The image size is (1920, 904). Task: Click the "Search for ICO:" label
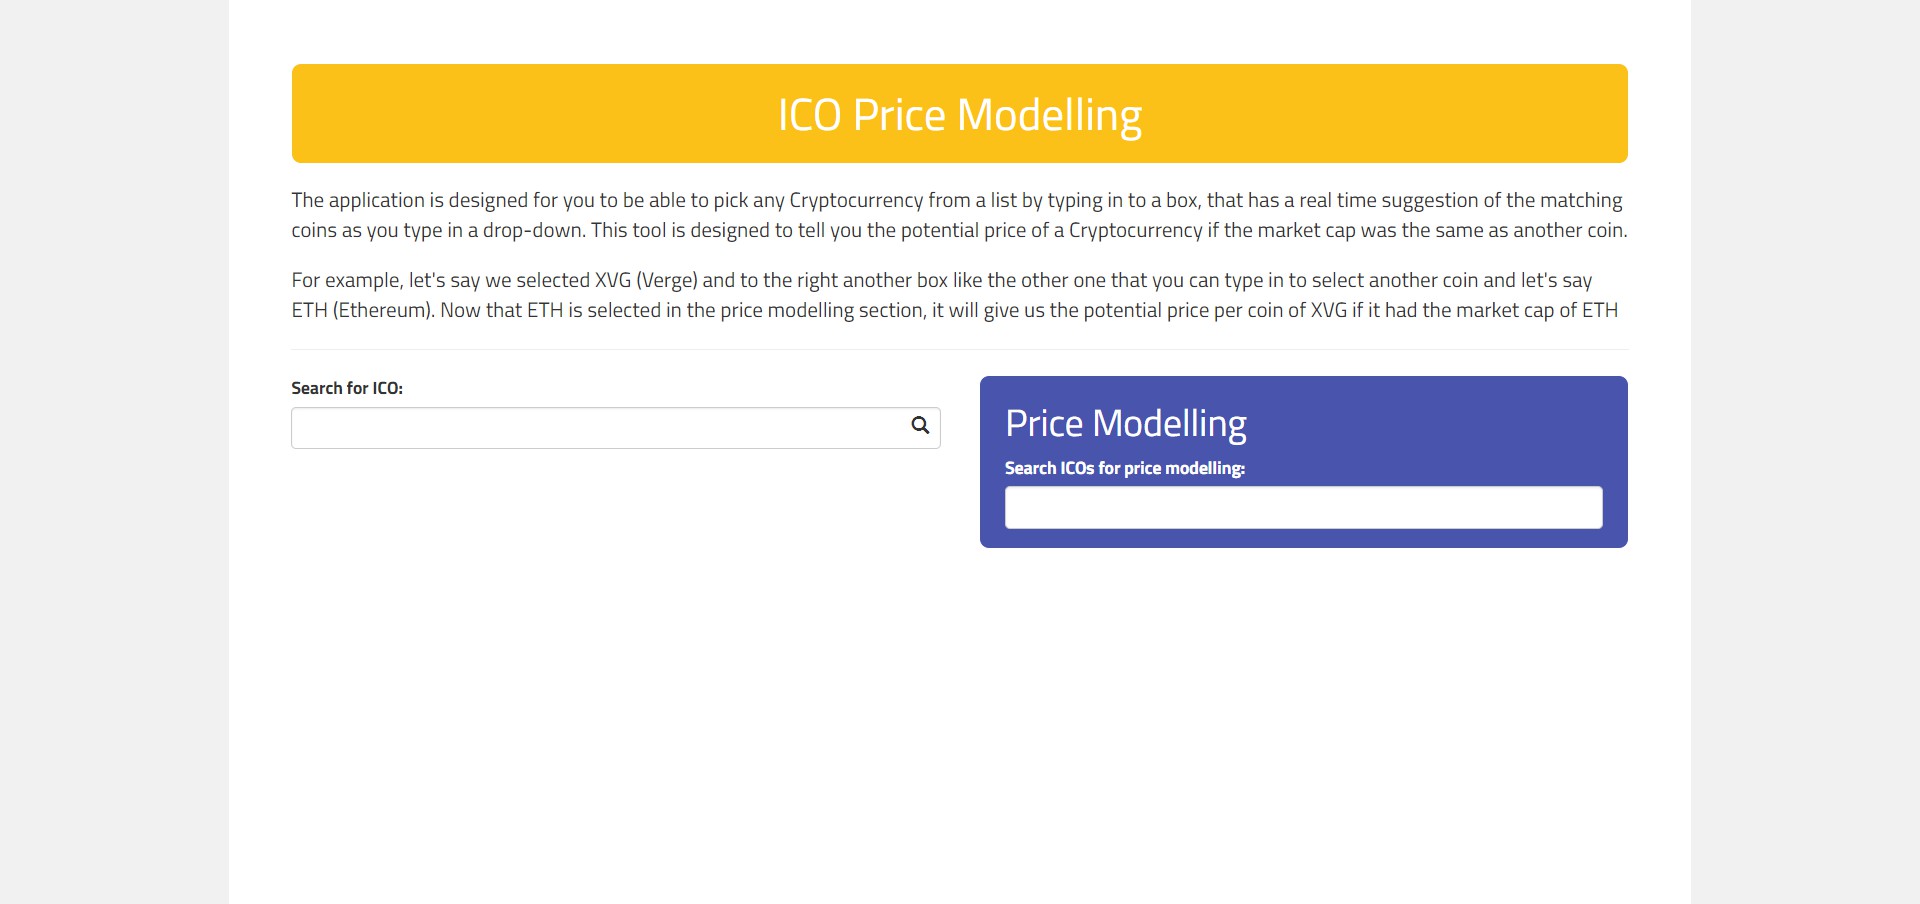point(347,388)
